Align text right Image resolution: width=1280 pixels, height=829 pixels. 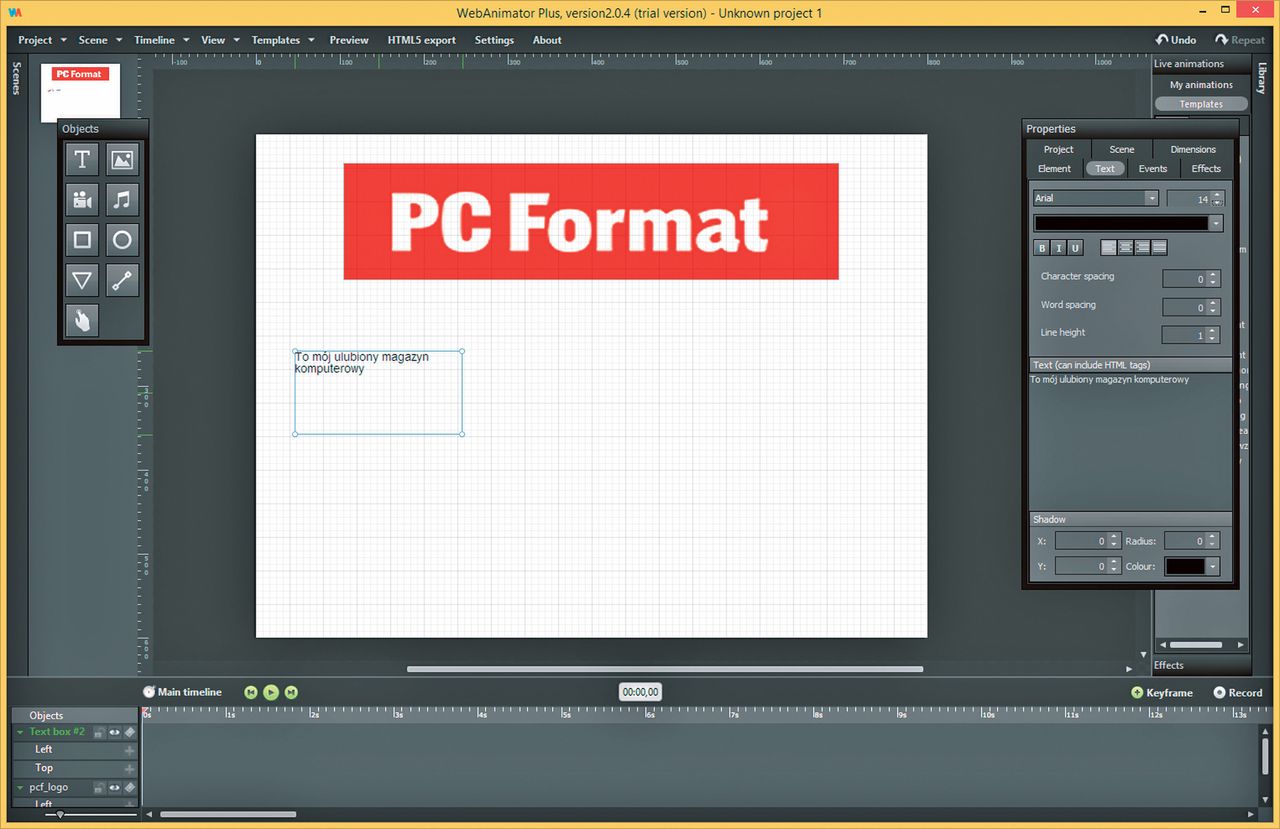coord(1143,248)
